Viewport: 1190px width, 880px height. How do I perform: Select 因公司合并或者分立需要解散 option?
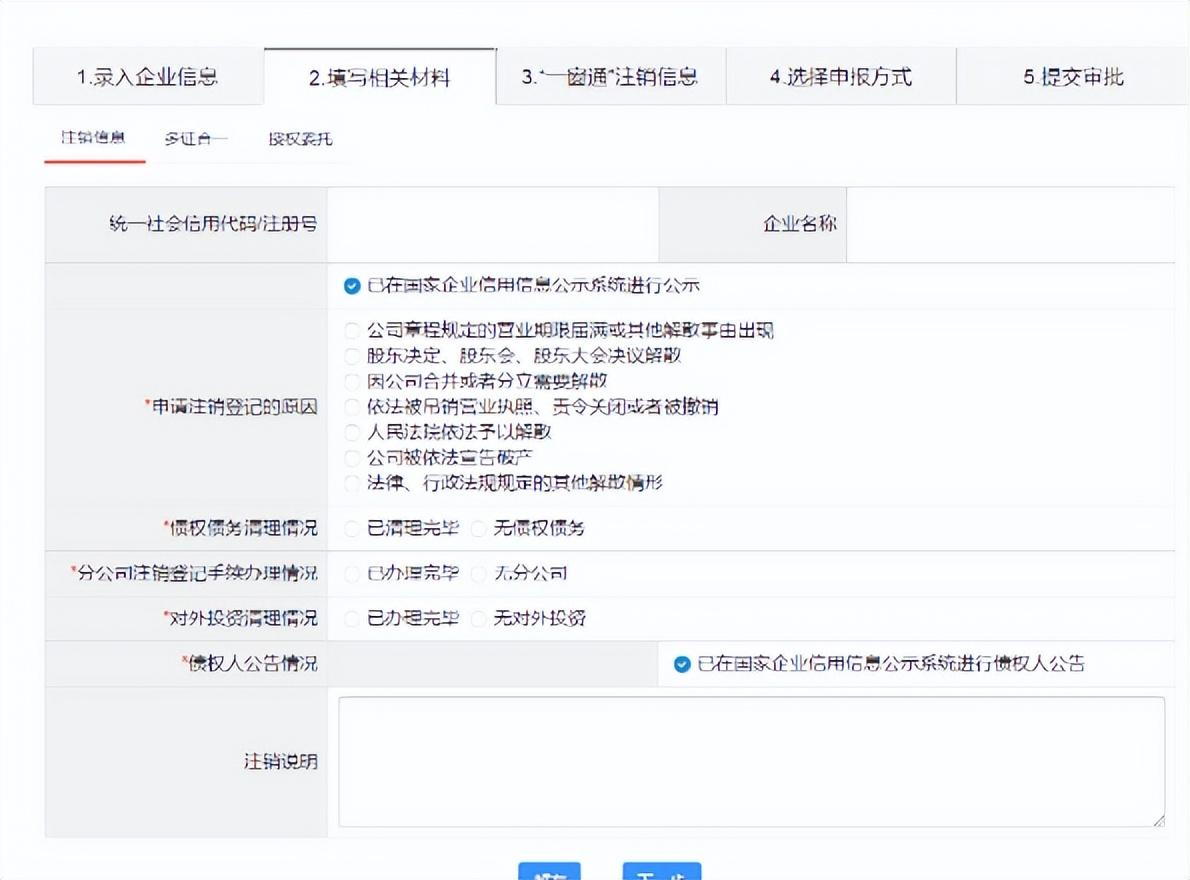point(351,382)
